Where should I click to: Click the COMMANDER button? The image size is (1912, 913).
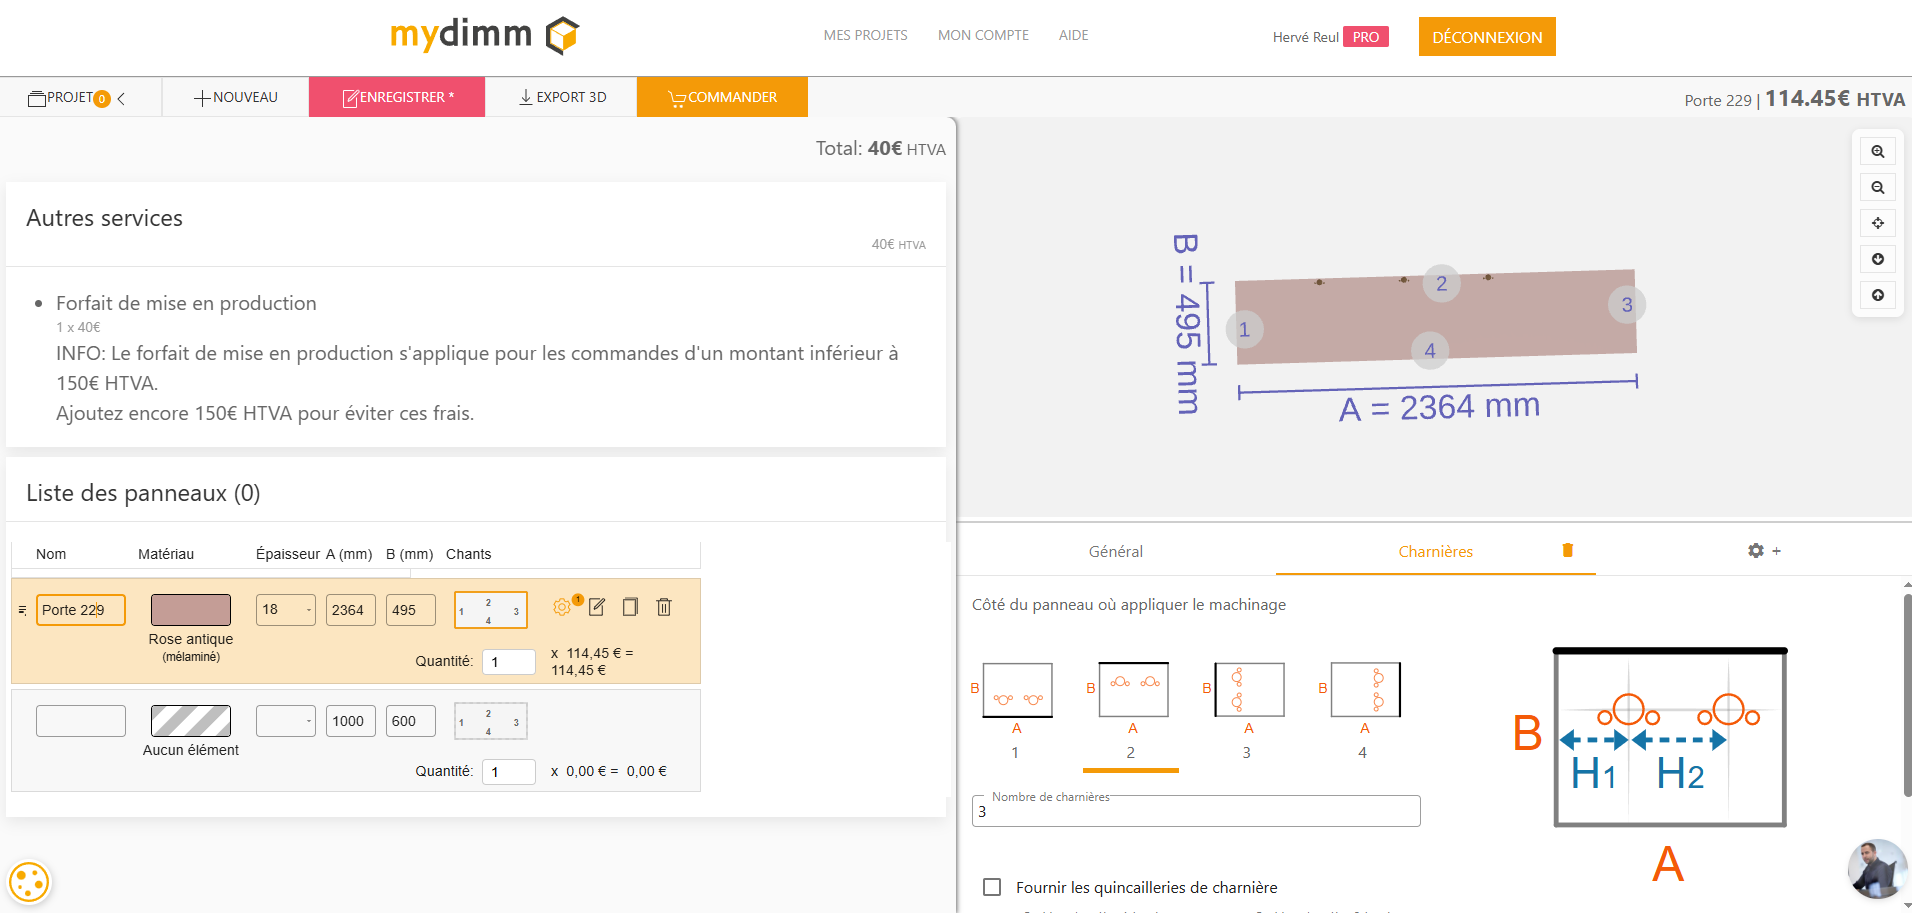(722, 97)
